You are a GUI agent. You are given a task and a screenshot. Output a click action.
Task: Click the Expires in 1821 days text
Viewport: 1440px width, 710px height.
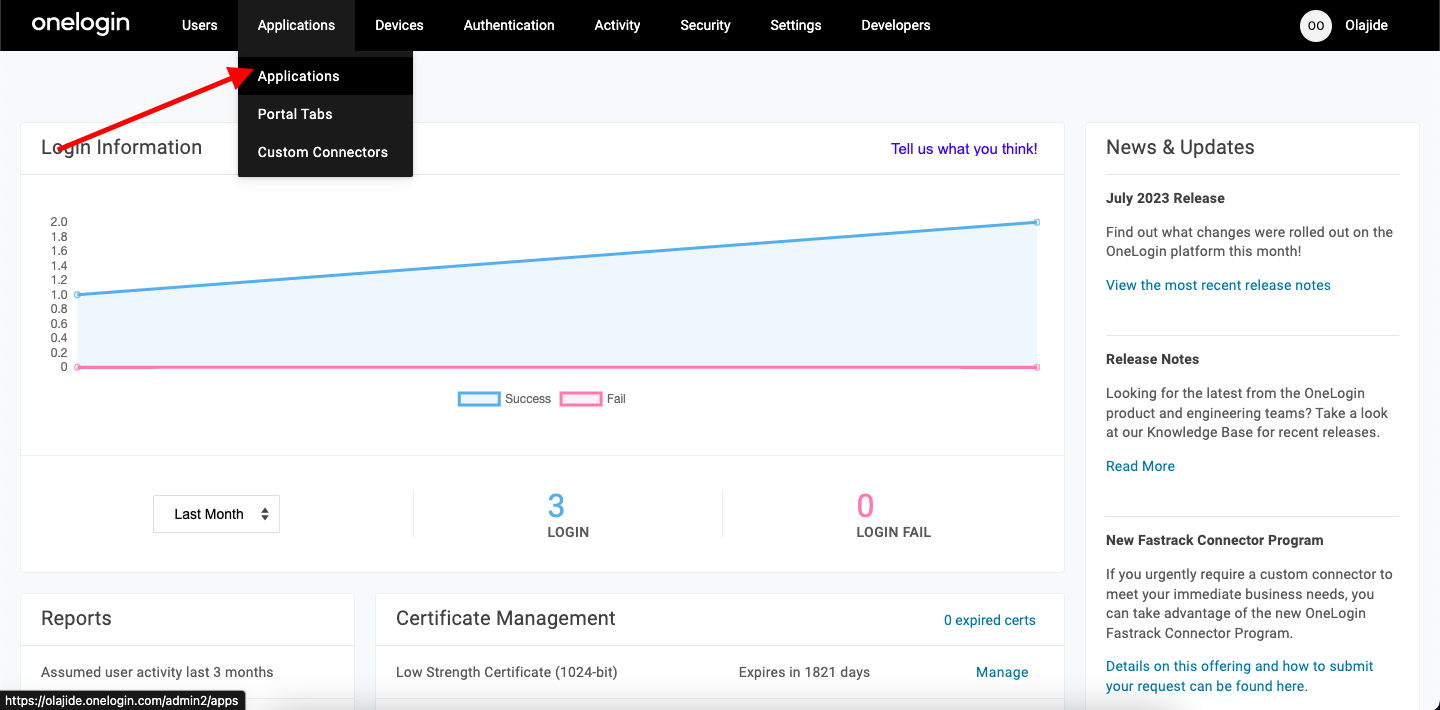click(x=805, y=672)
